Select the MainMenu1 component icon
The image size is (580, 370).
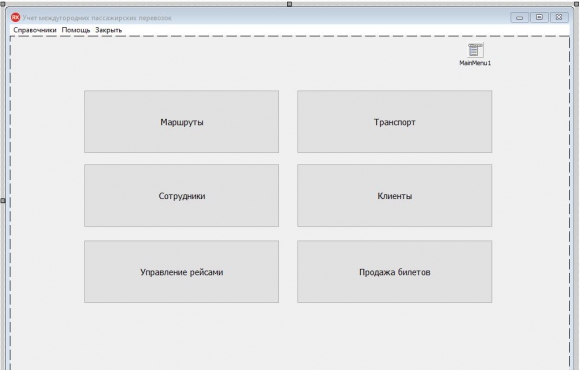tap(475, 50)
